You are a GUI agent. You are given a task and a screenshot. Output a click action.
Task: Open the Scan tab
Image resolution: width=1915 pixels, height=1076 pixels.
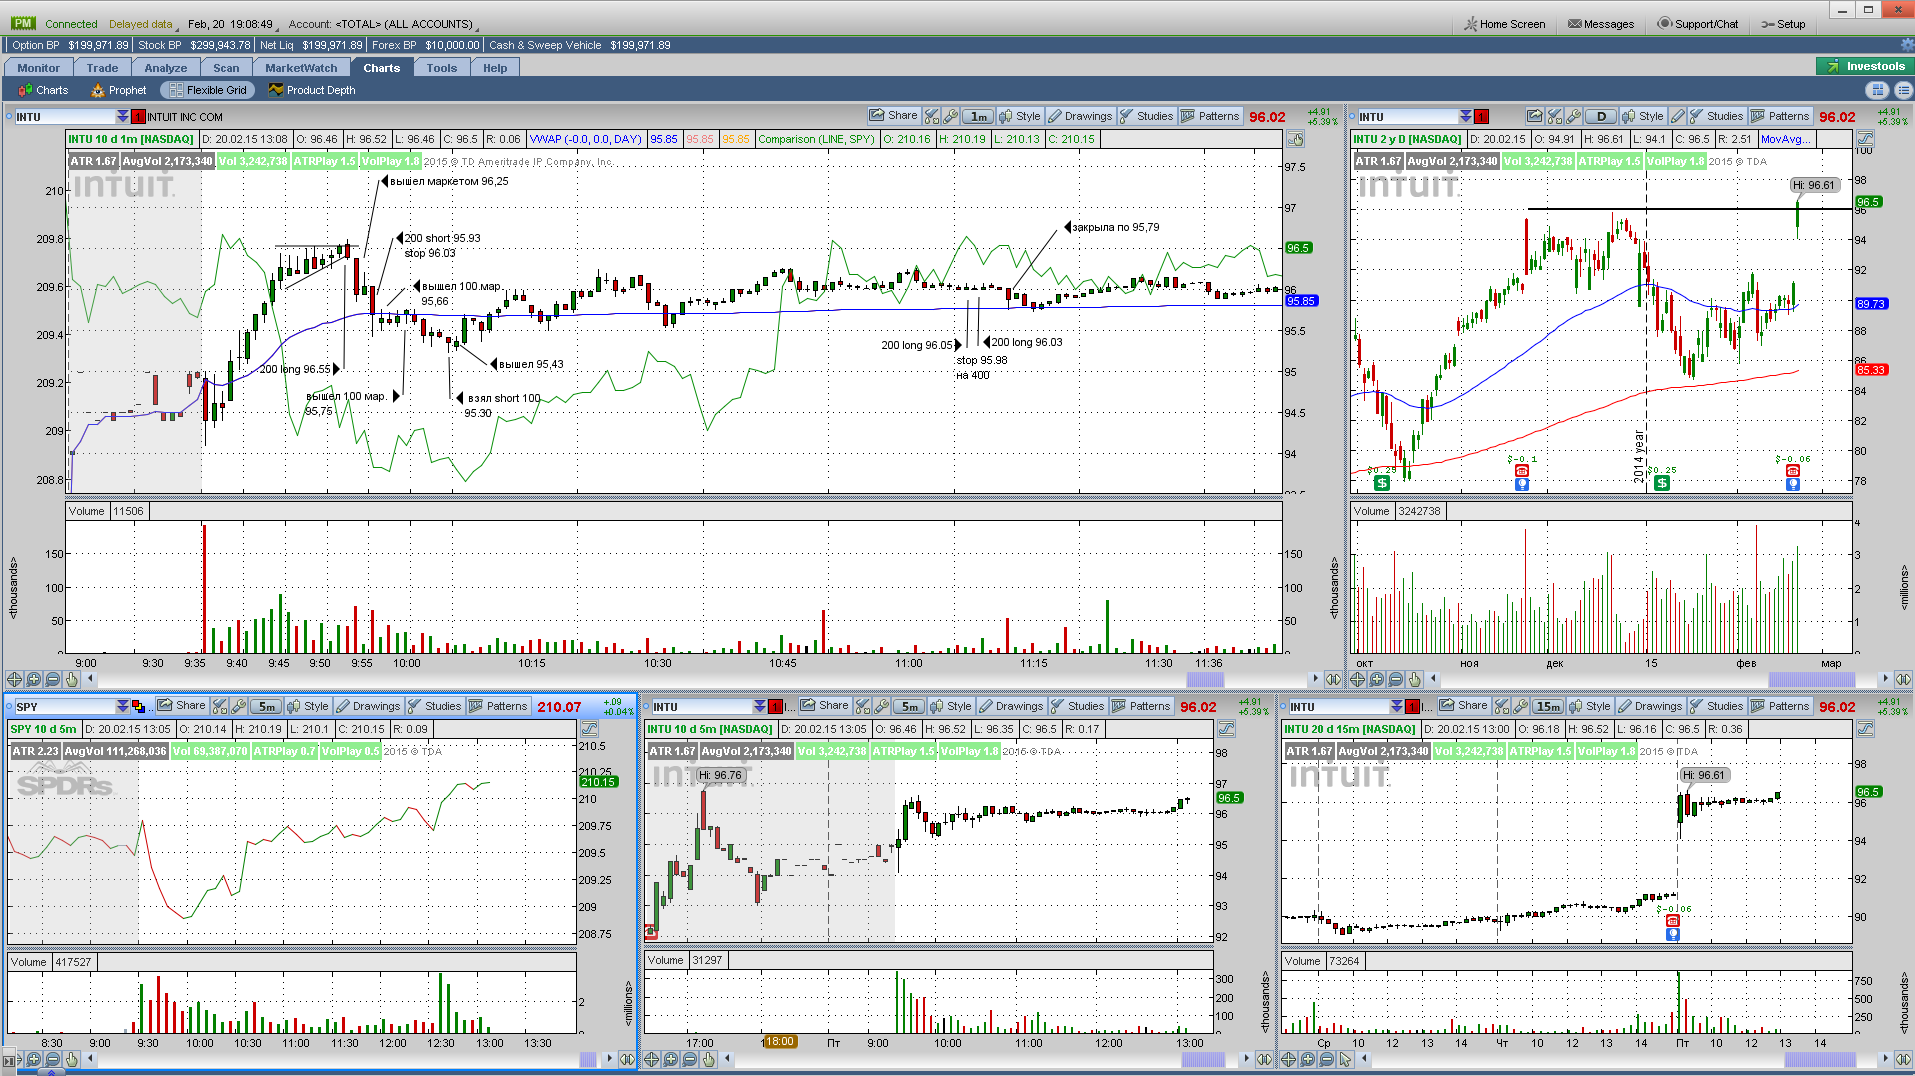point(226,68)
